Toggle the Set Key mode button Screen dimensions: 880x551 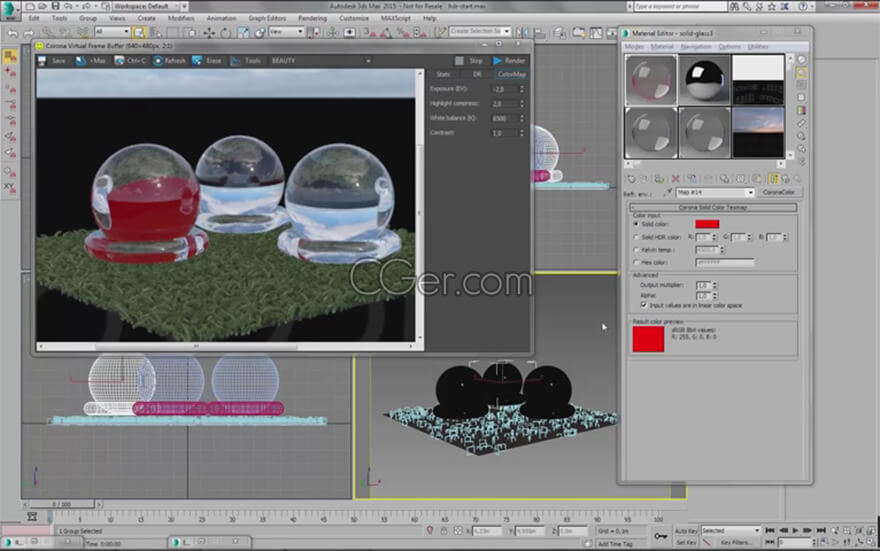coord(686,543)
